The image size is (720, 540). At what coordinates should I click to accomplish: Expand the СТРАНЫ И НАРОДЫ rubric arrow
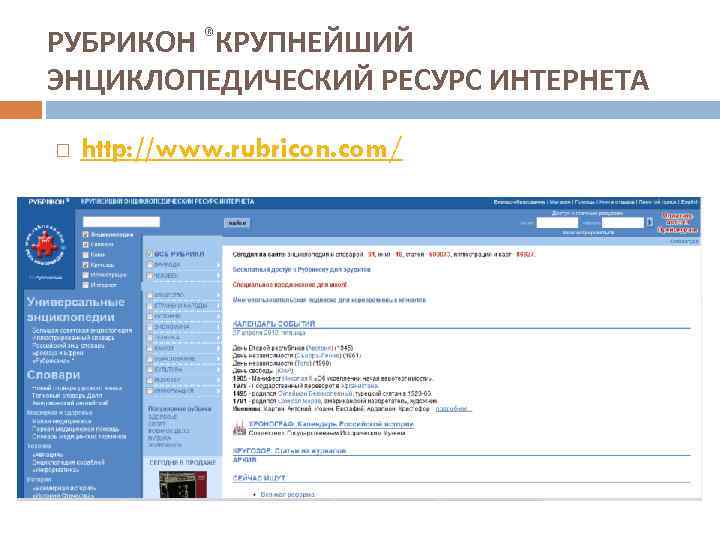point(219,305)
